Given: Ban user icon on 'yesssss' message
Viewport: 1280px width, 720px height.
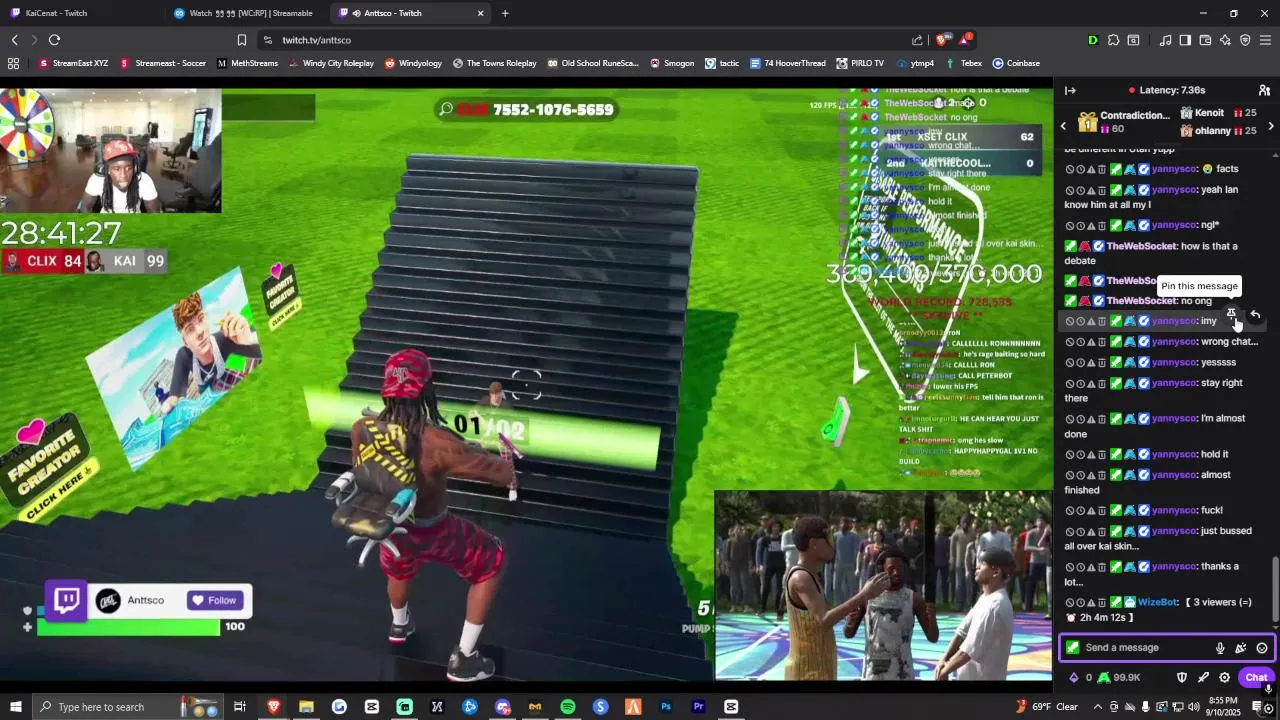Looking at the screenshot, I should (1070, 363).
